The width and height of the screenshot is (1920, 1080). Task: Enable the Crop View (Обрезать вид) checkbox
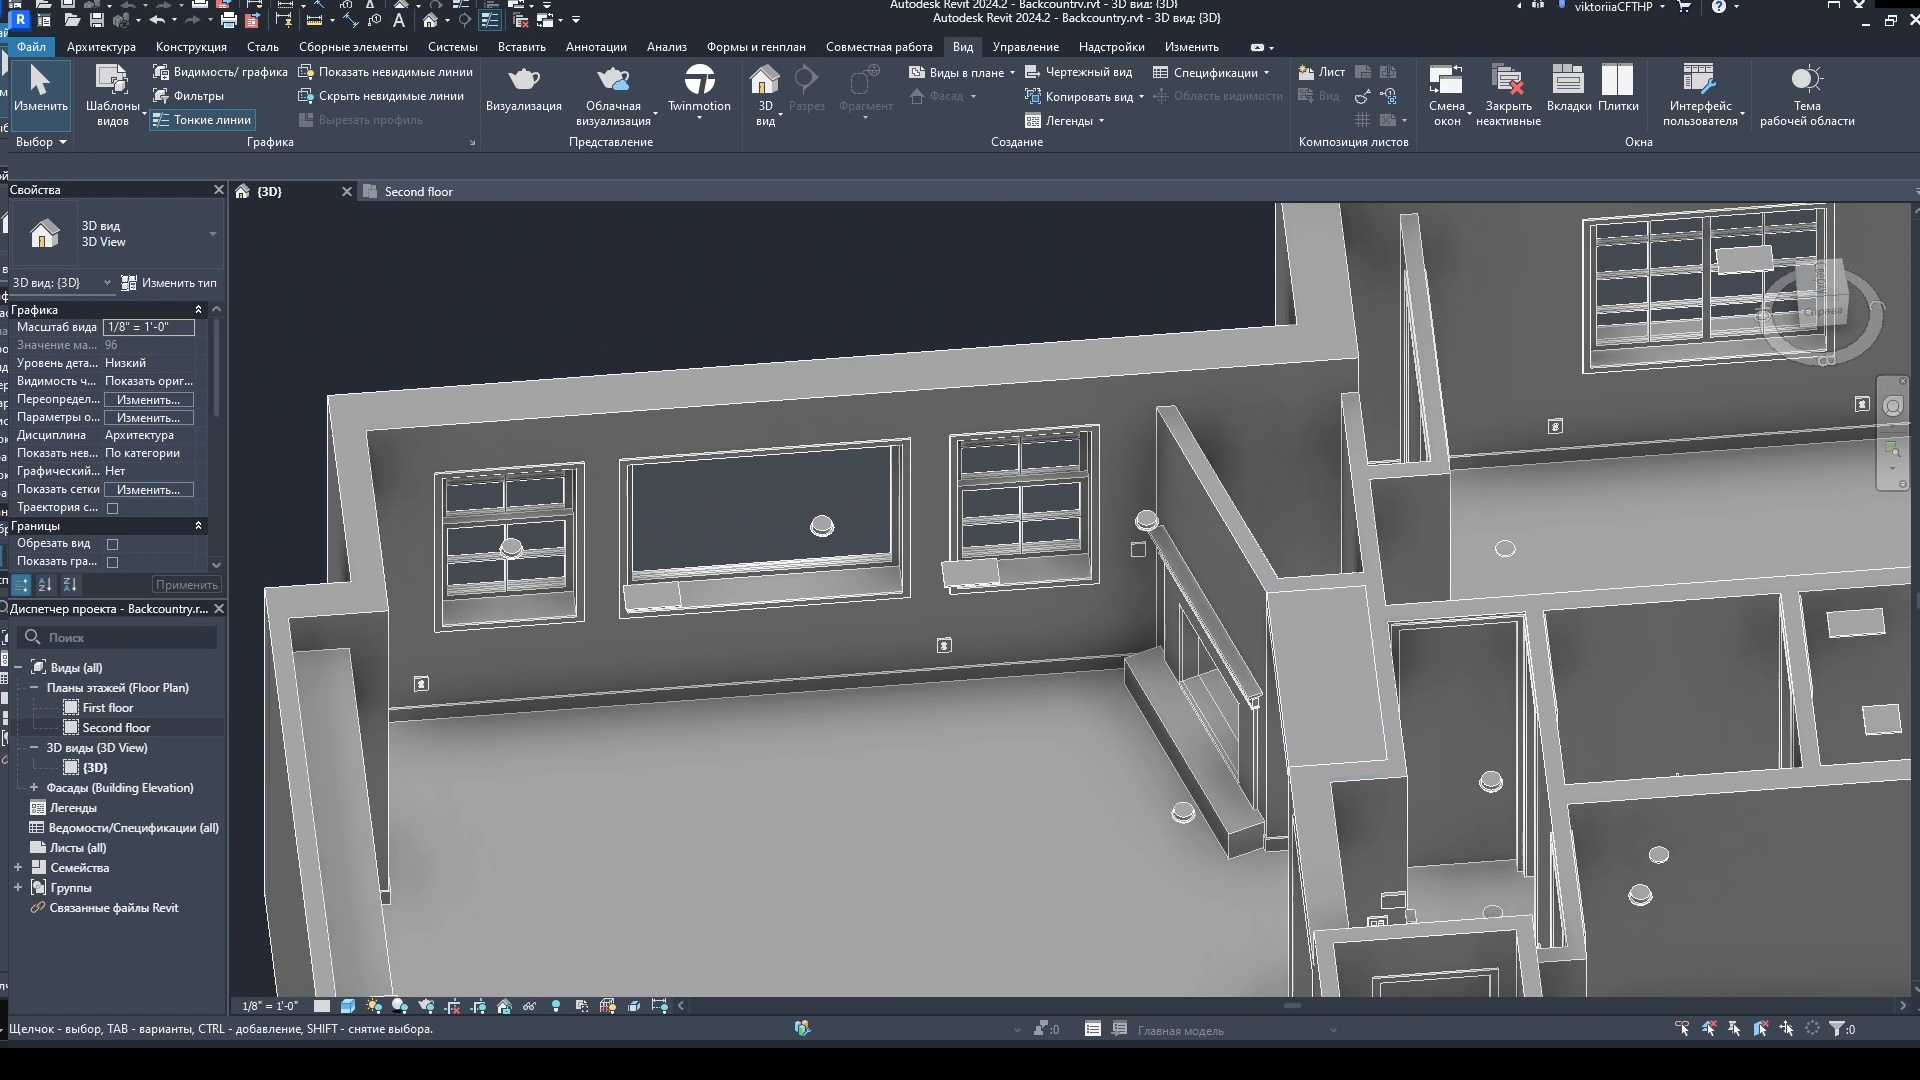[113, 544]
